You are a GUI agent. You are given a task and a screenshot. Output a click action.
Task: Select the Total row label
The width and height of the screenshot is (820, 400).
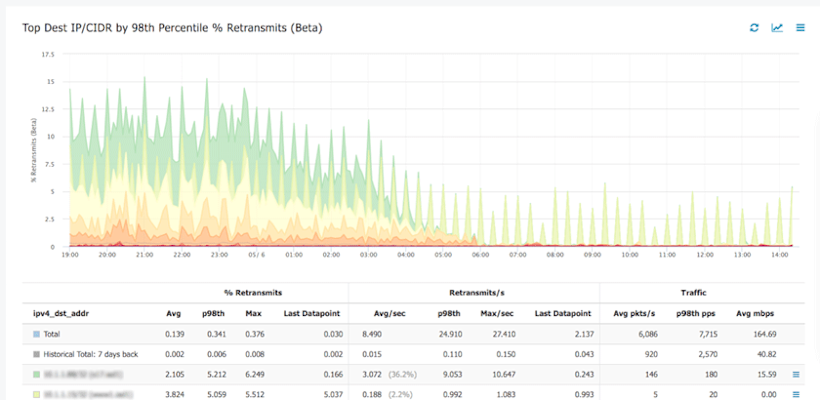pyautogui.click(x=51, y=334)
